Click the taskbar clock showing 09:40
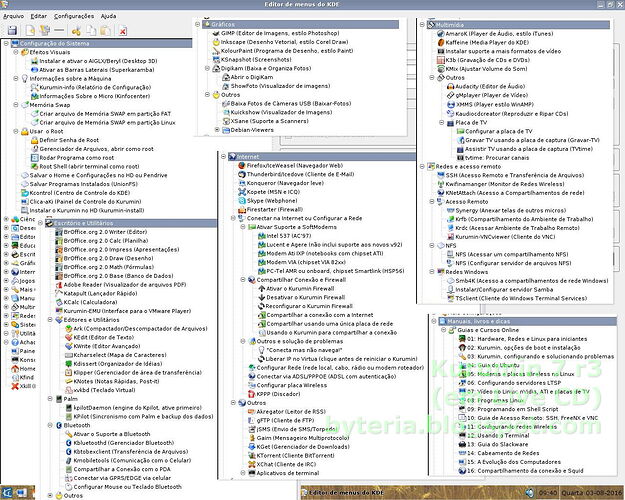Image resolution: width=625 pixels, height=500 pixels. (x=548, y=493)
